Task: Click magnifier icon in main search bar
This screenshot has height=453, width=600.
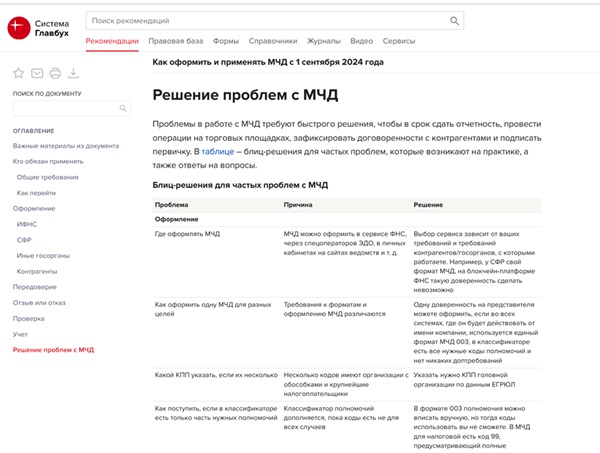Action: pos(455,20)
